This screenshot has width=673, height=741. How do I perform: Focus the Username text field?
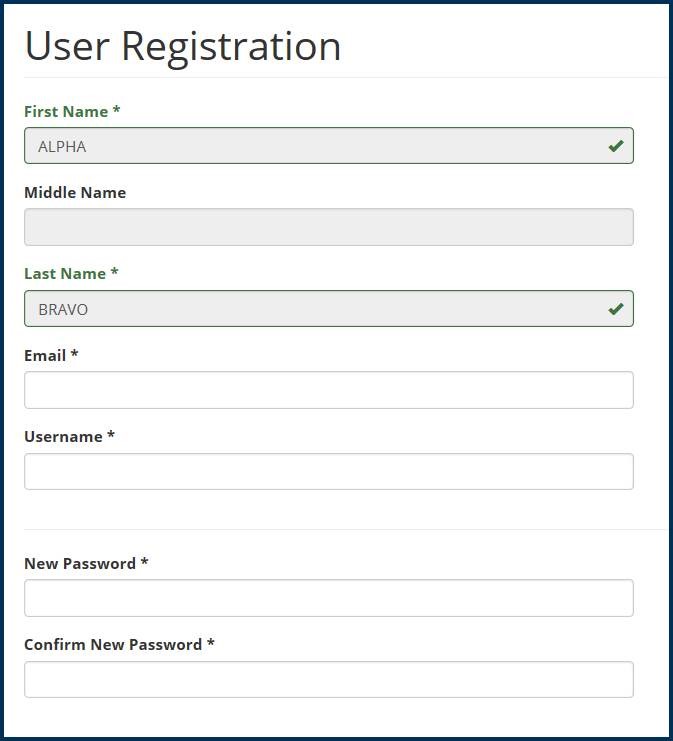point(328,472)
